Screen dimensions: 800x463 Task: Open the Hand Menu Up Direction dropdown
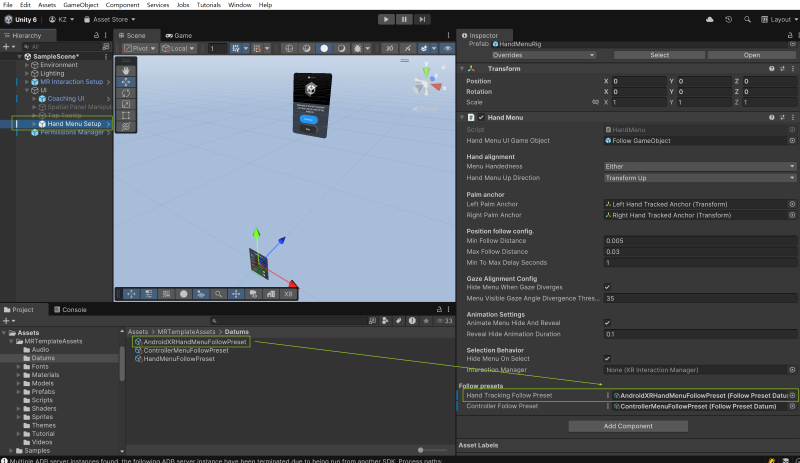coord(700,178)
